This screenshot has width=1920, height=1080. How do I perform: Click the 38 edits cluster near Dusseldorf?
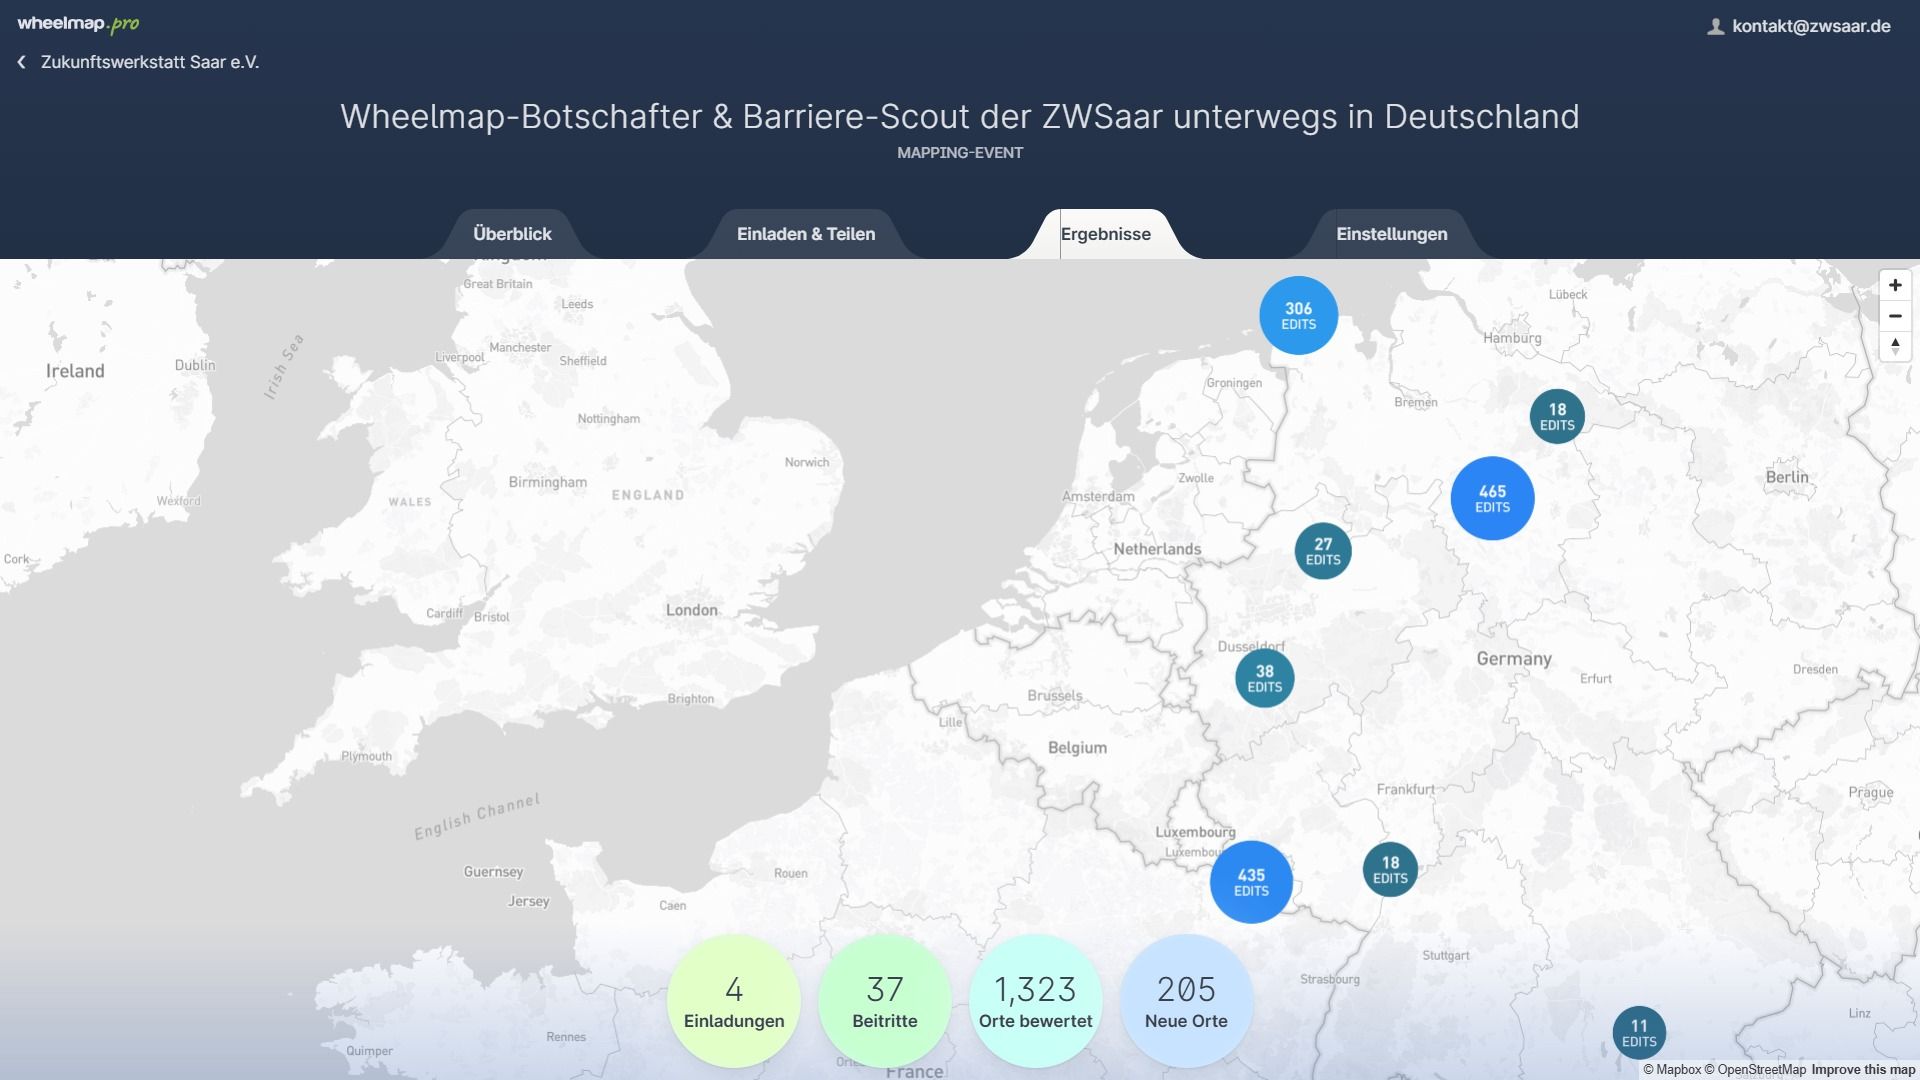pos(1264,679)
